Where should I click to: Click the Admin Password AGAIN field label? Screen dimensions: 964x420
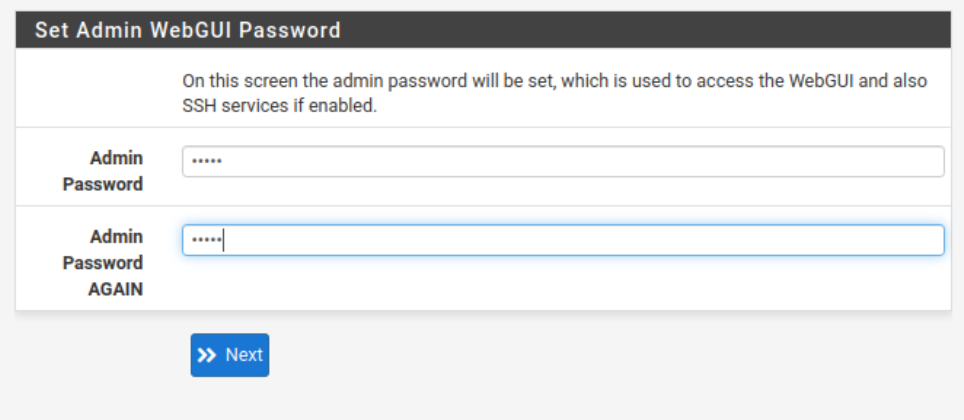pyautogui.click(x=103, y=263)
